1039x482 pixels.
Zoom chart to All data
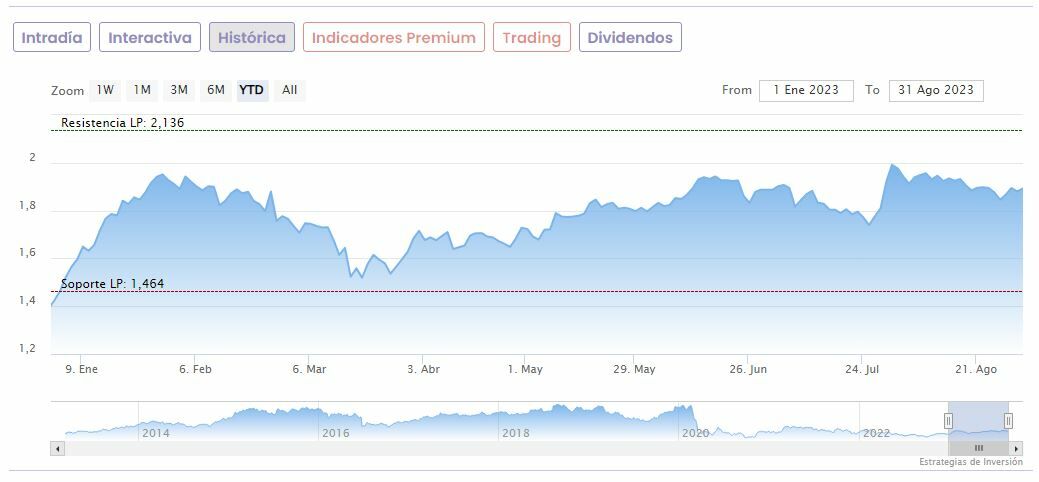click(x=290, y=90)
